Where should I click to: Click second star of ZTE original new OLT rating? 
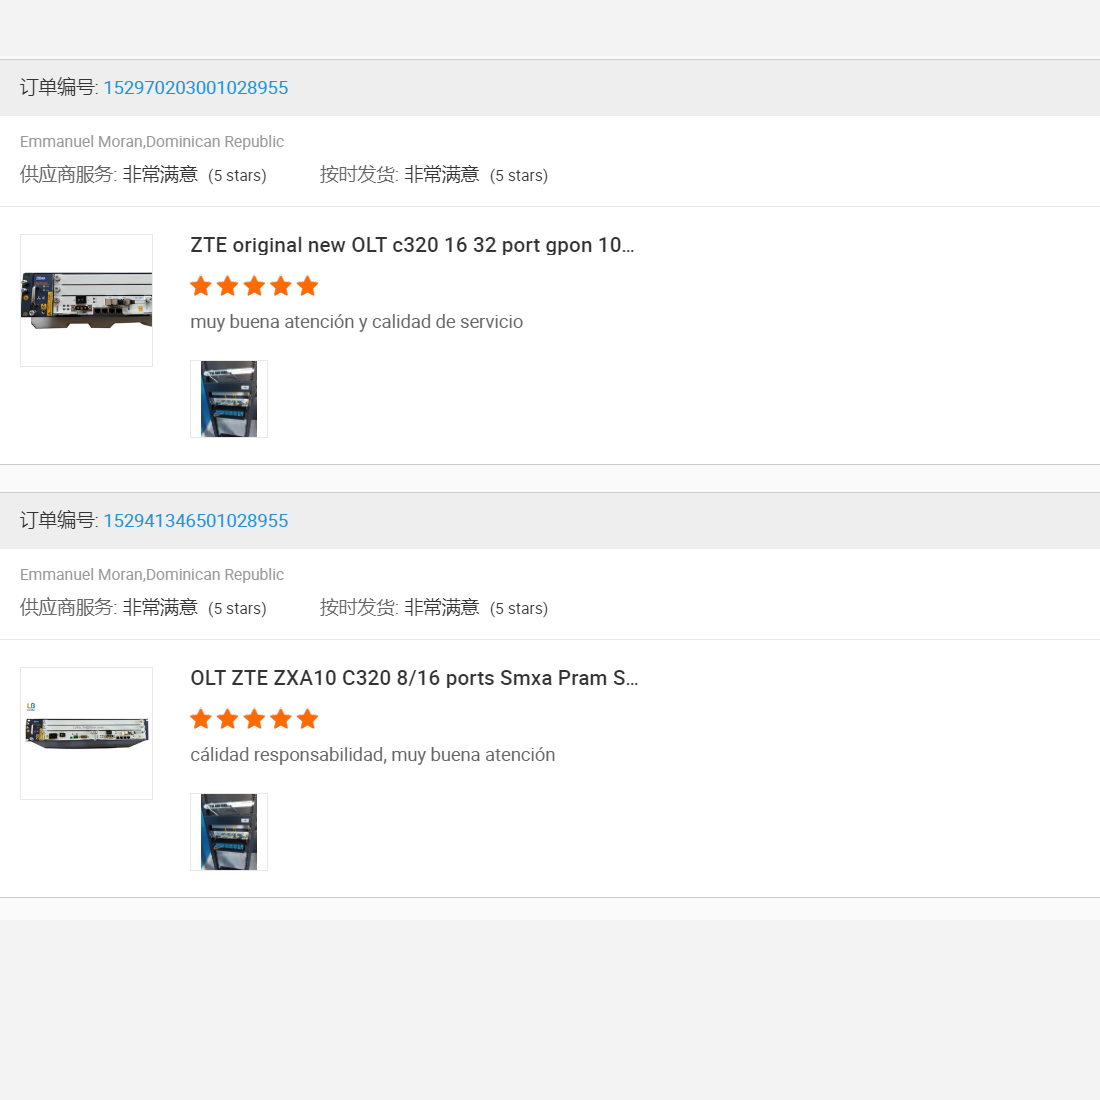tap(228, 287)
